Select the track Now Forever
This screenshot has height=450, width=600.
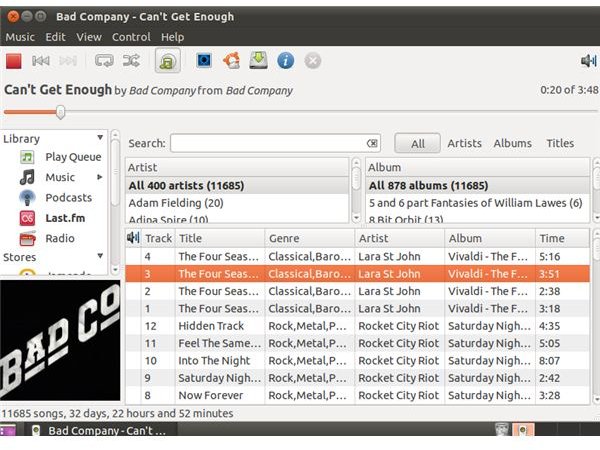[357, 395]
